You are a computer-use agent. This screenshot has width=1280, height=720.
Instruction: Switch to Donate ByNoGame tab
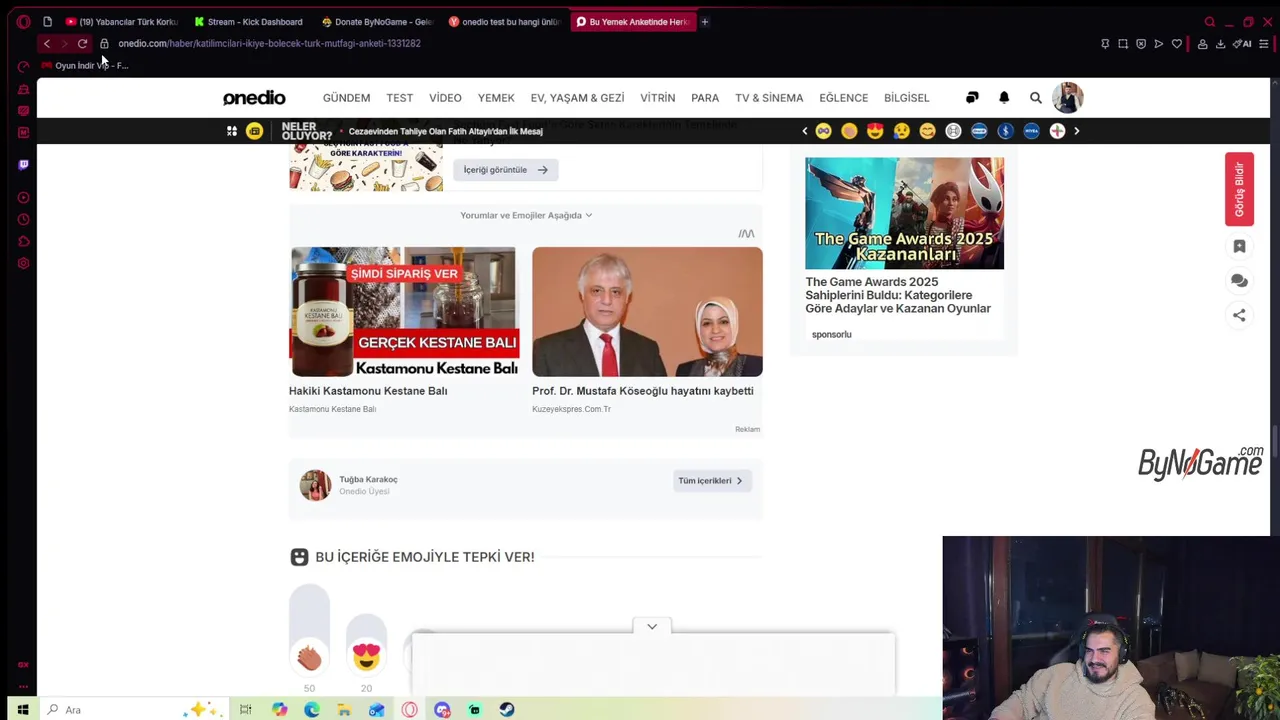[x=377, y=21]
